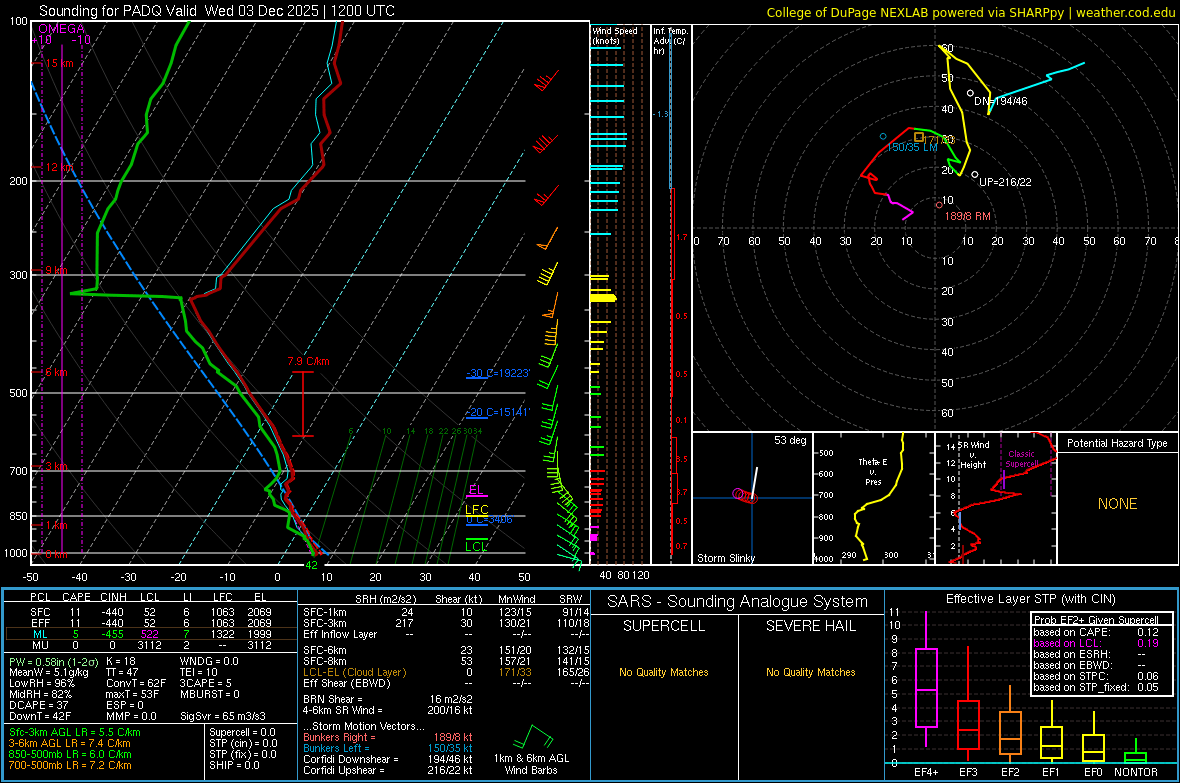Image resolution: width=1180 pixels, height=783 pixels.
Task: Click the -30 C=19223' level label
Action: (498, 373)
